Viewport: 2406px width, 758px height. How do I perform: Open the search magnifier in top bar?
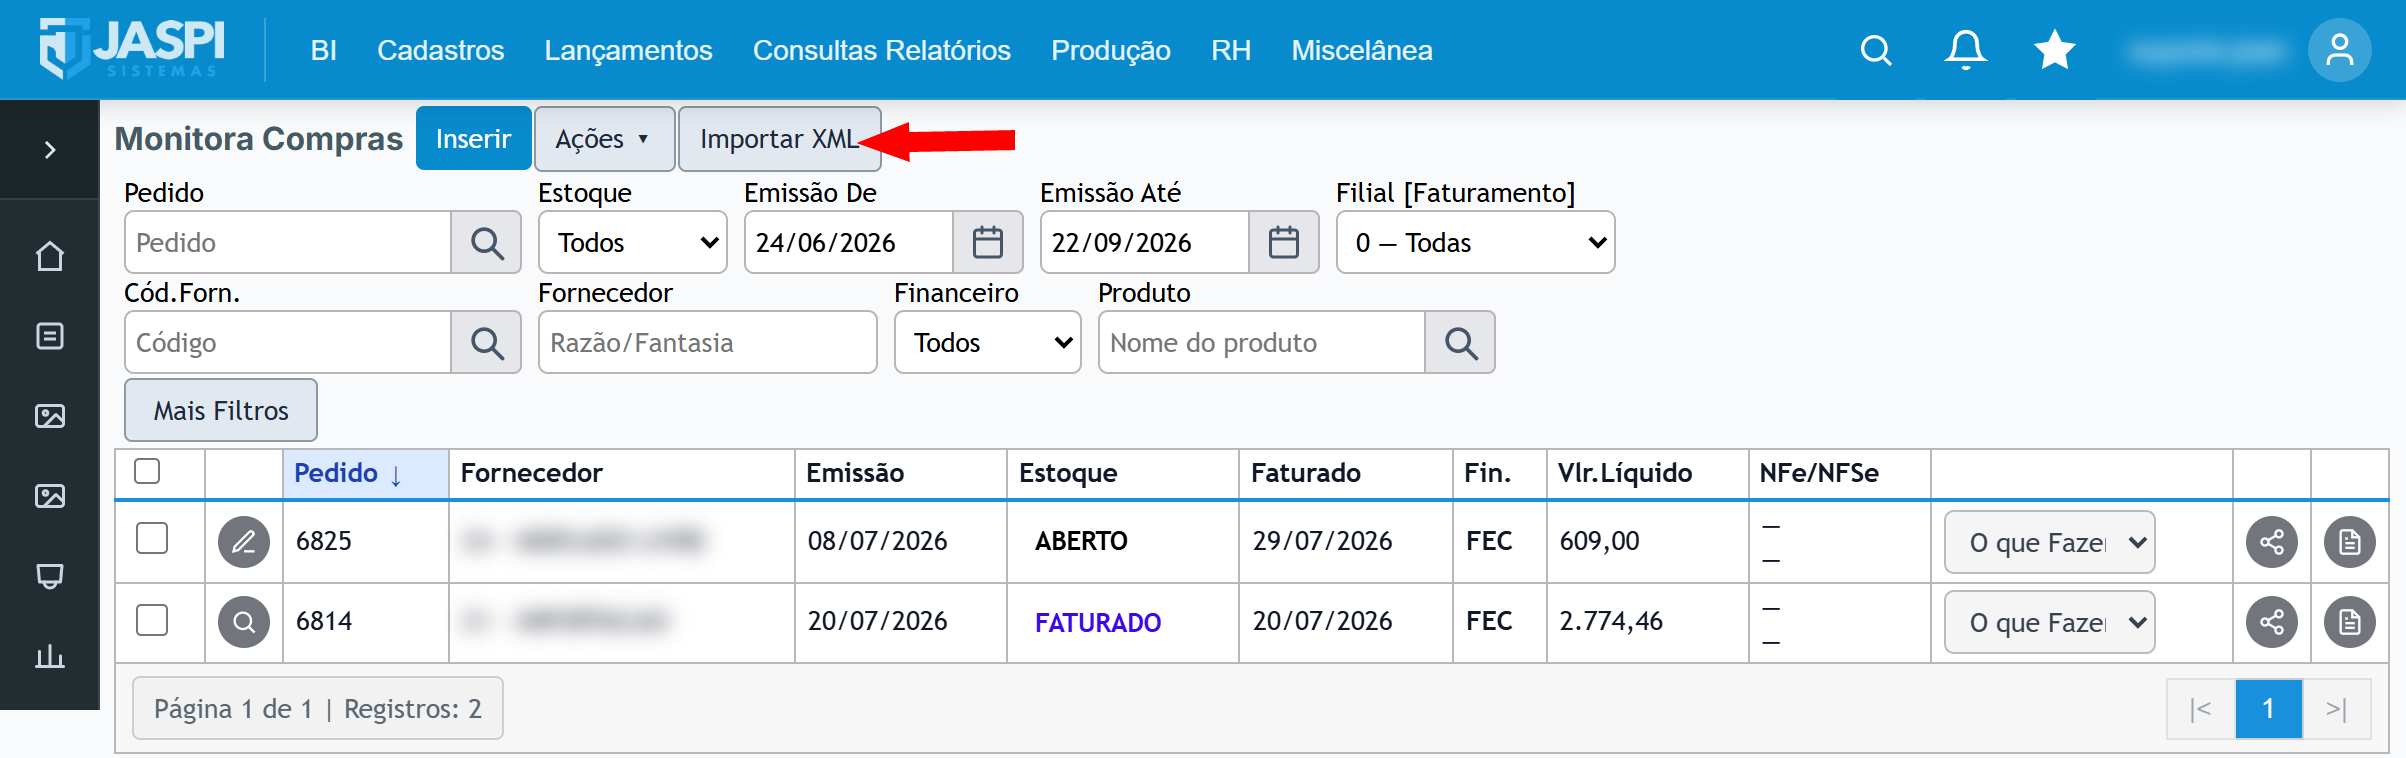click(1876, 50)
